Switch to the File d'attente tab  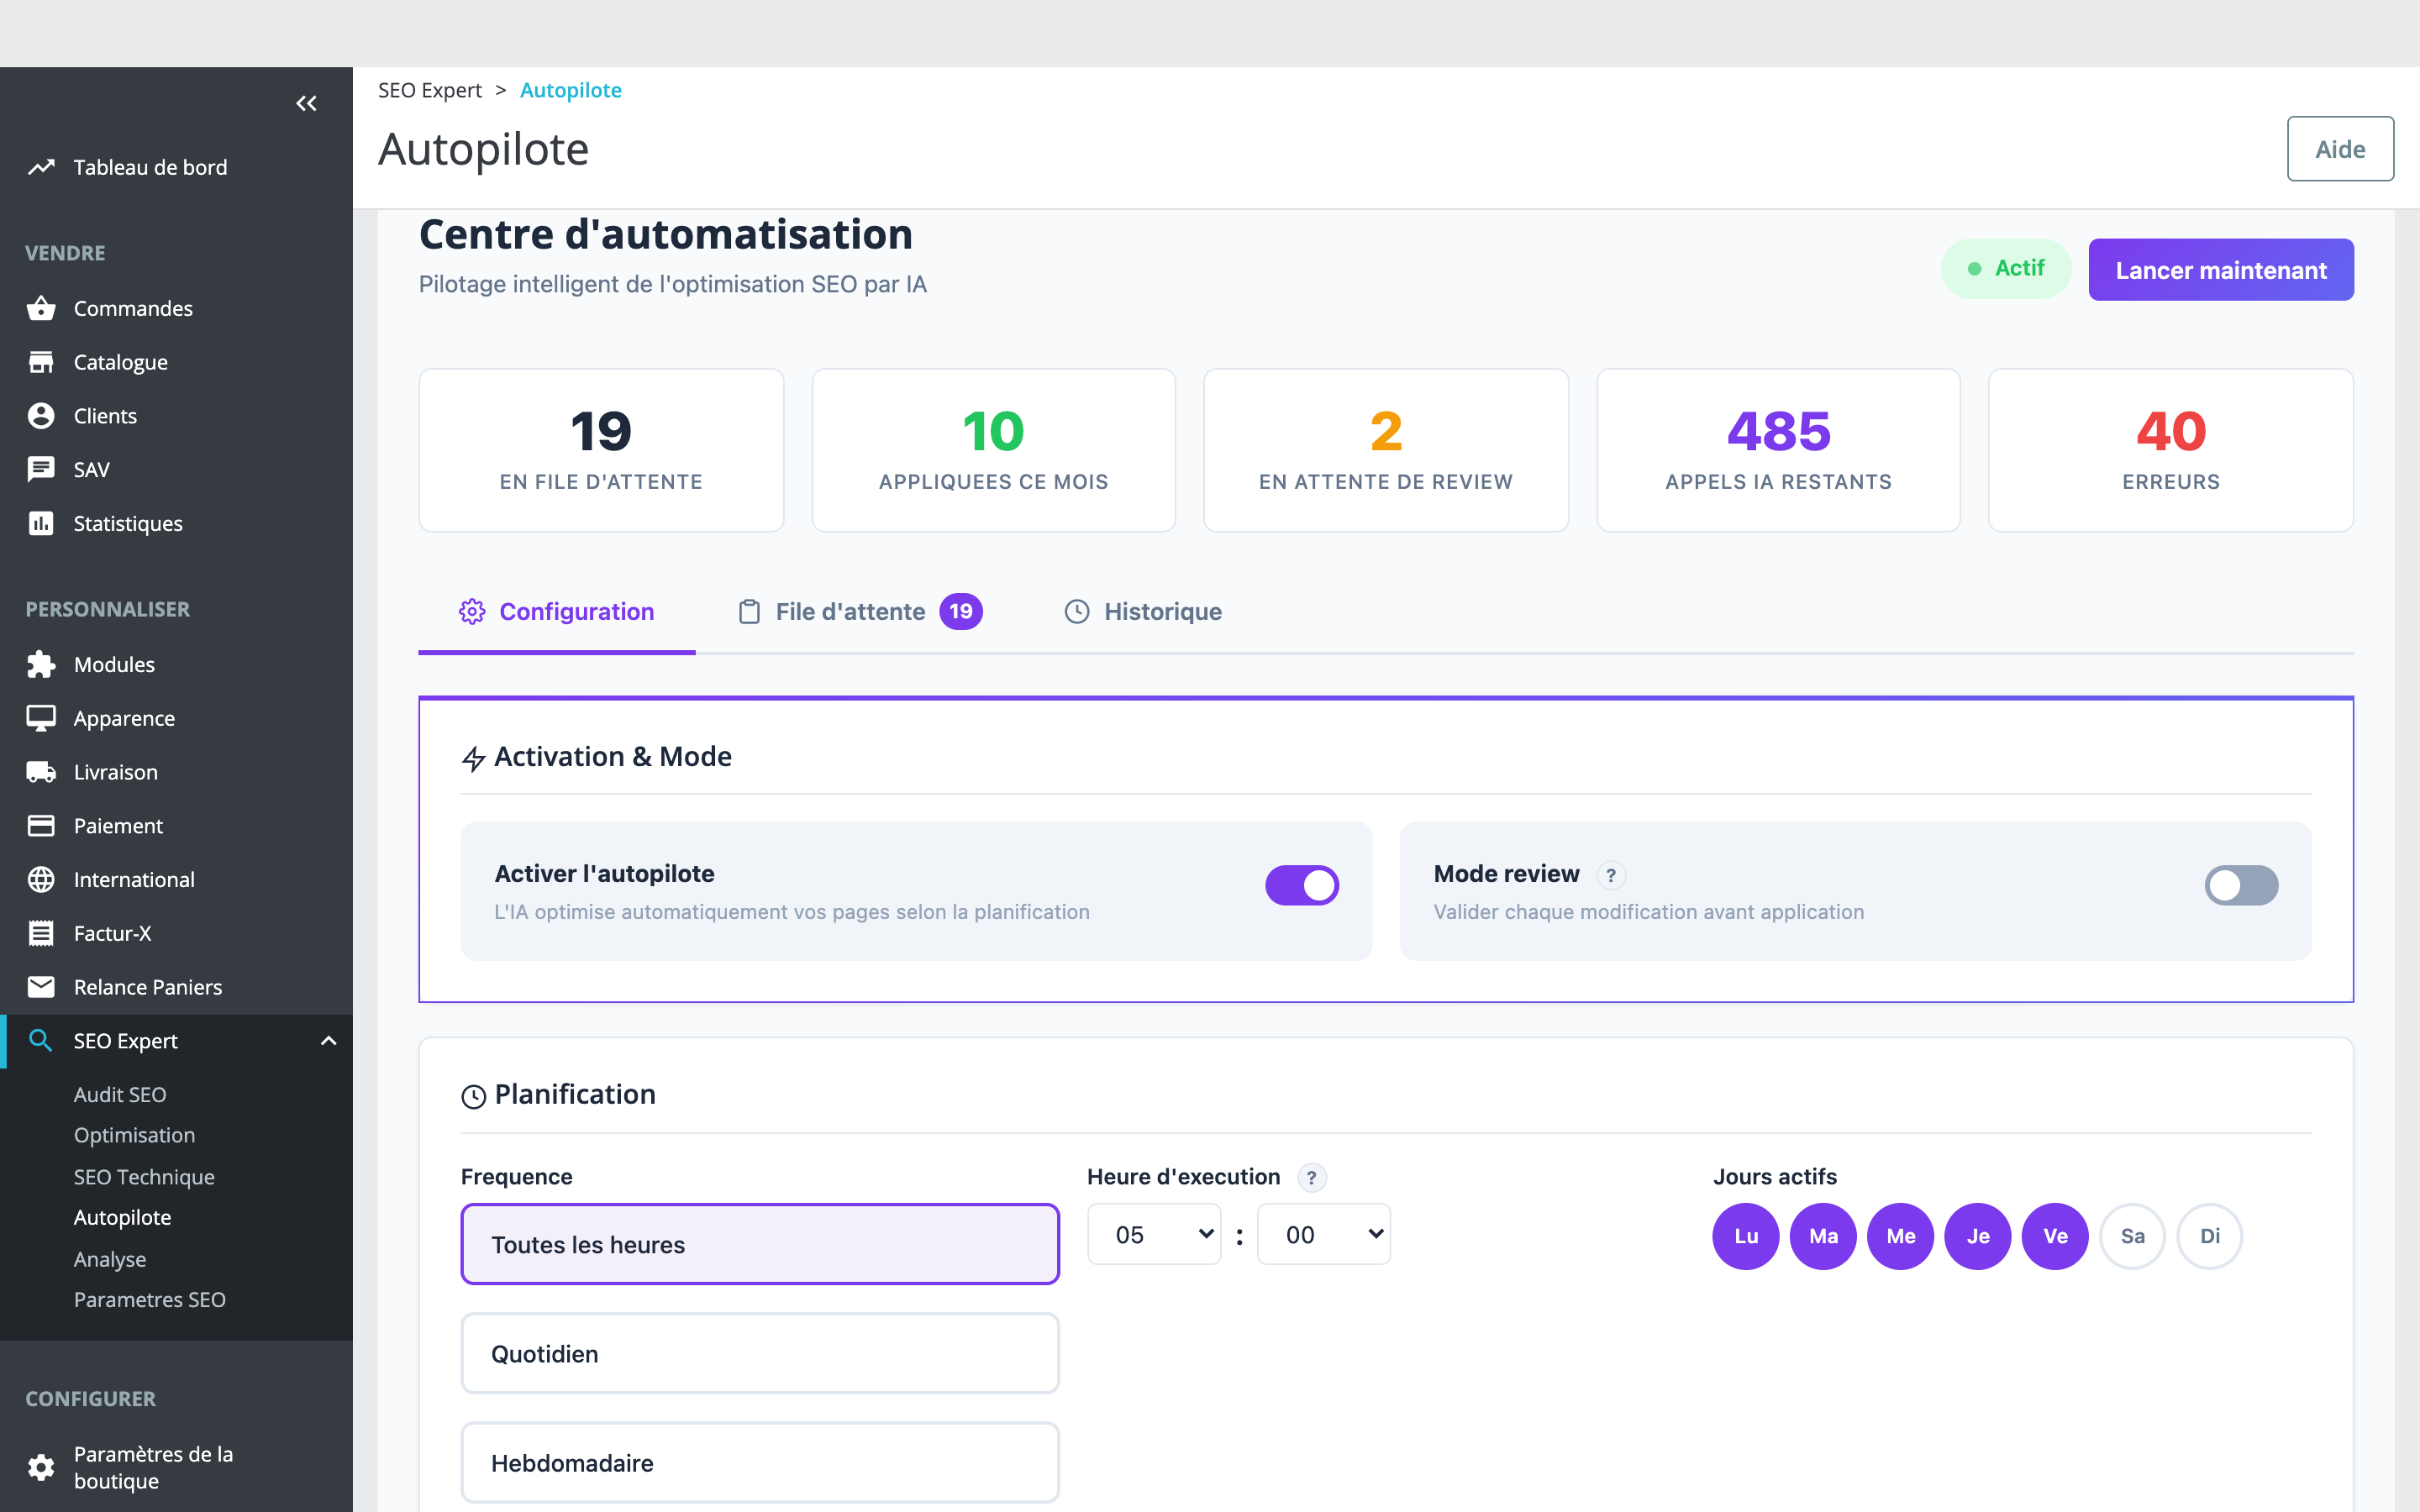pyautogui.click(x=860, y=612)
